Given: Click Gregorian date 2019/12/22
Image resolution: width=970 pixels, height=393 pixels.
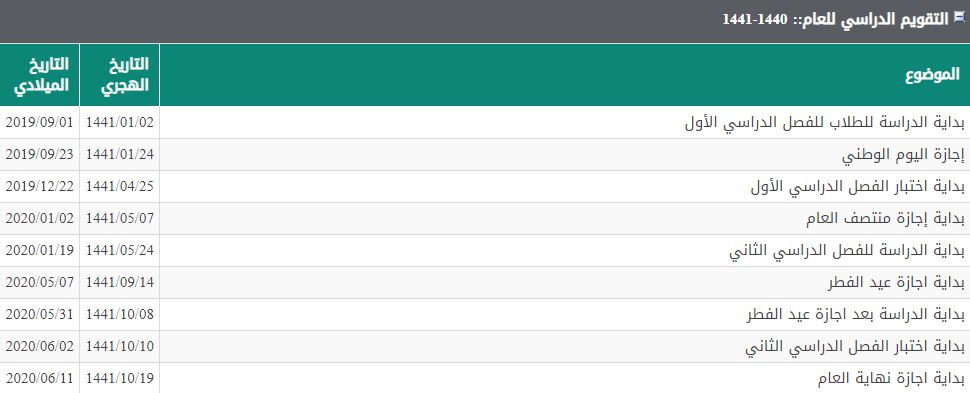Looking at the screenshot, I should (x=40, y=187).
